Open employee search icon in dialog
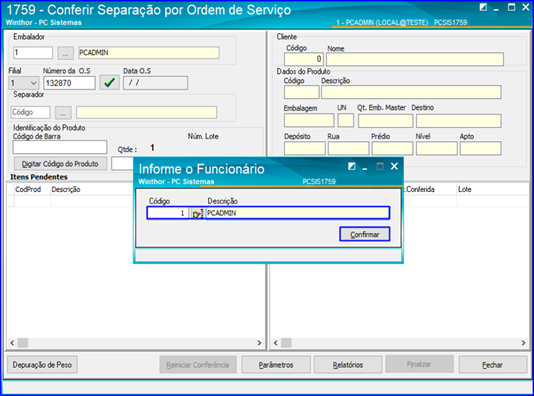The height and width of the screenshot is (396, 534). point(197,213)
